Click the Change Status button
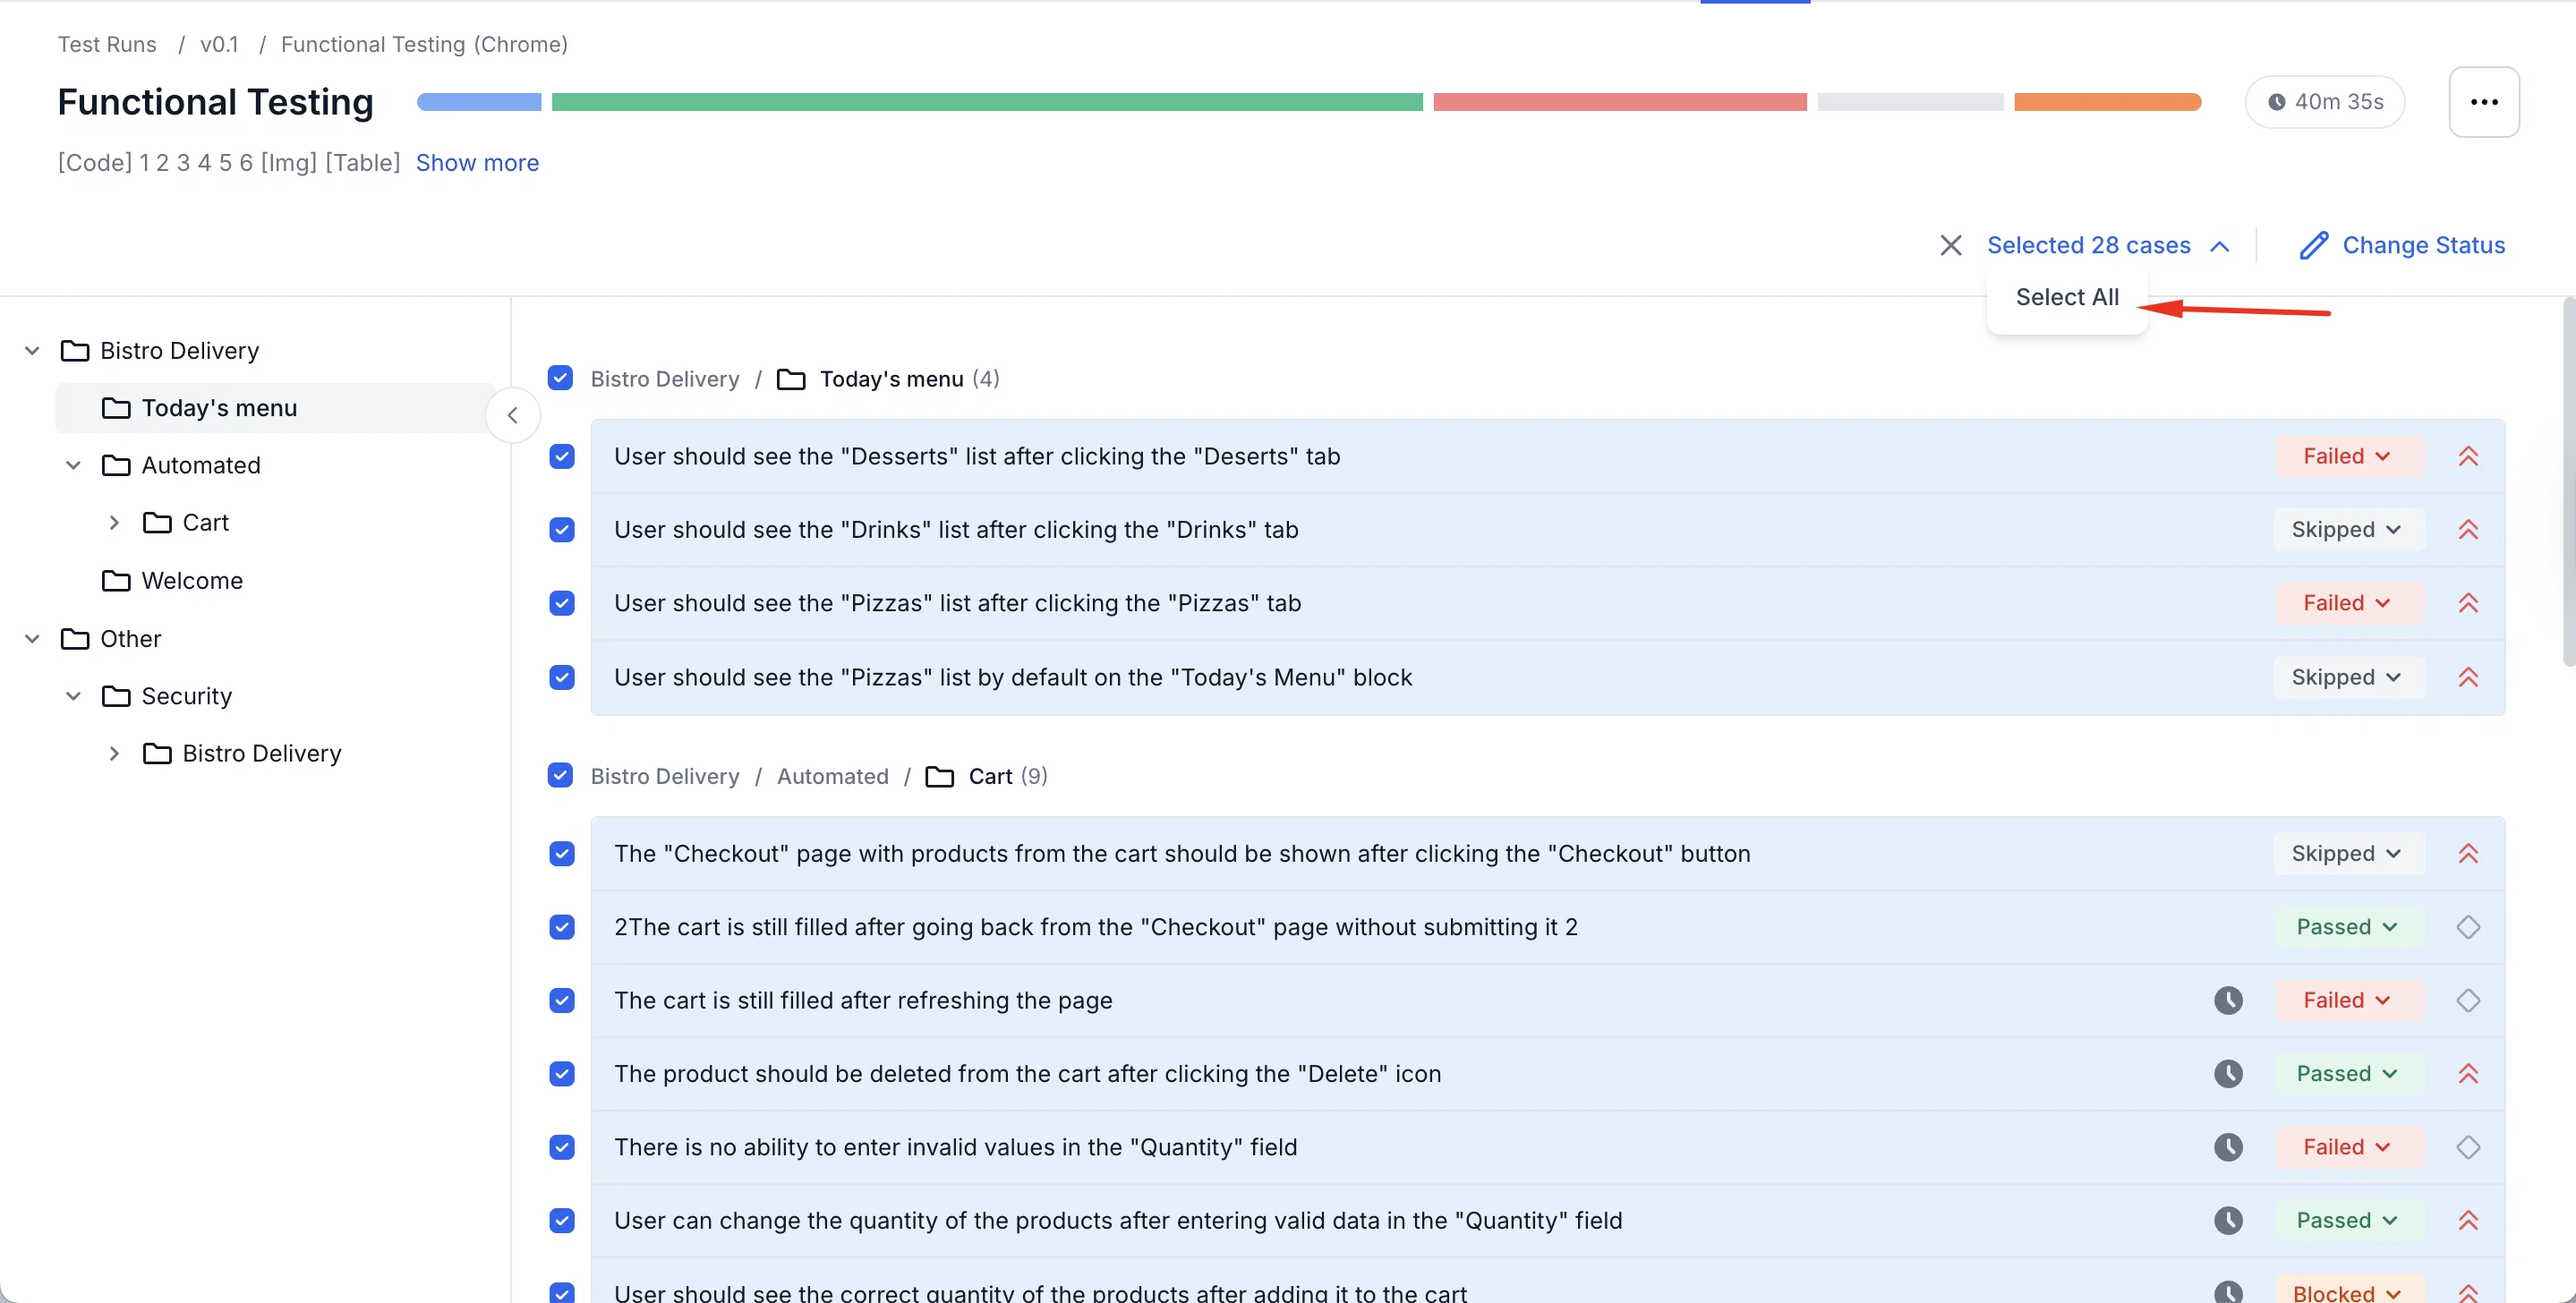The image size is (2576, 1303). coord(2402,245)
